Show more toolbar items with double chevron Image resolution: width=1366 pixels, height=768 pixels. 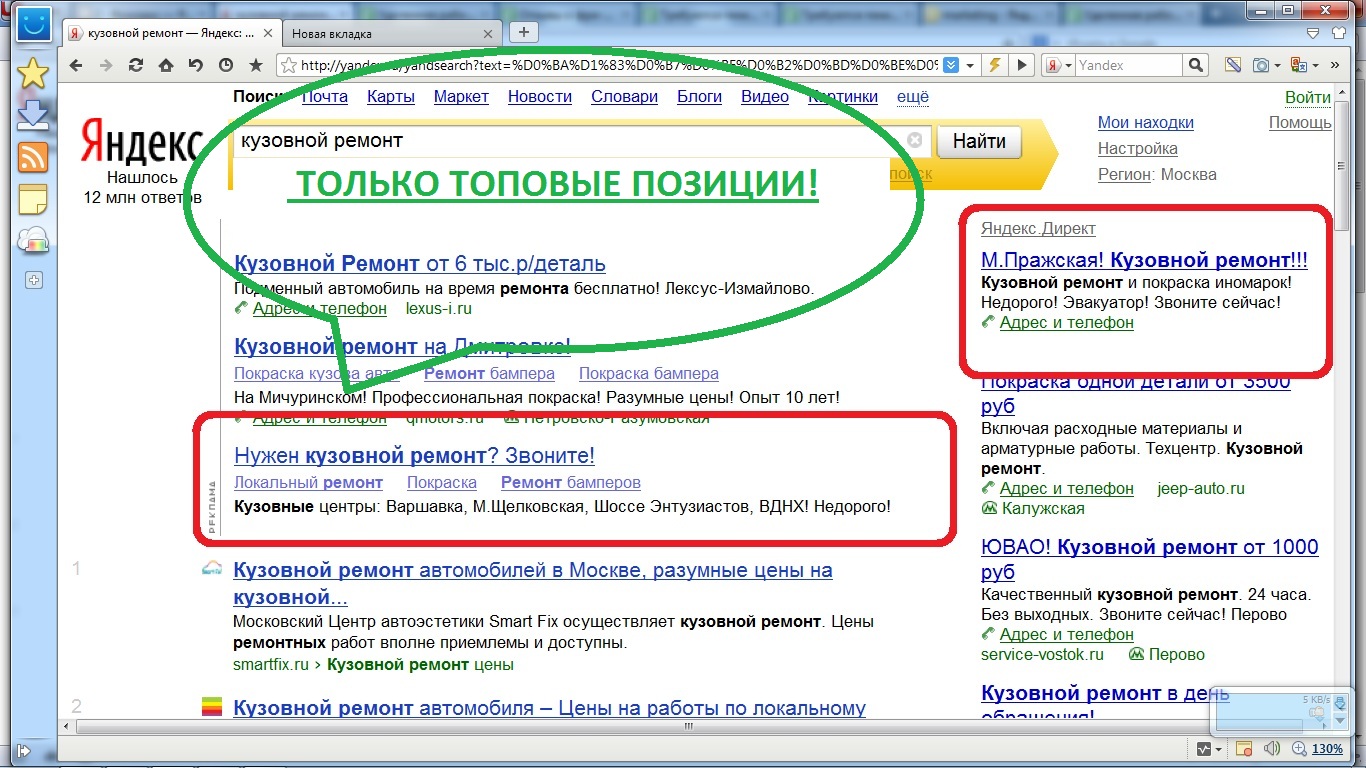(1337, 65)
